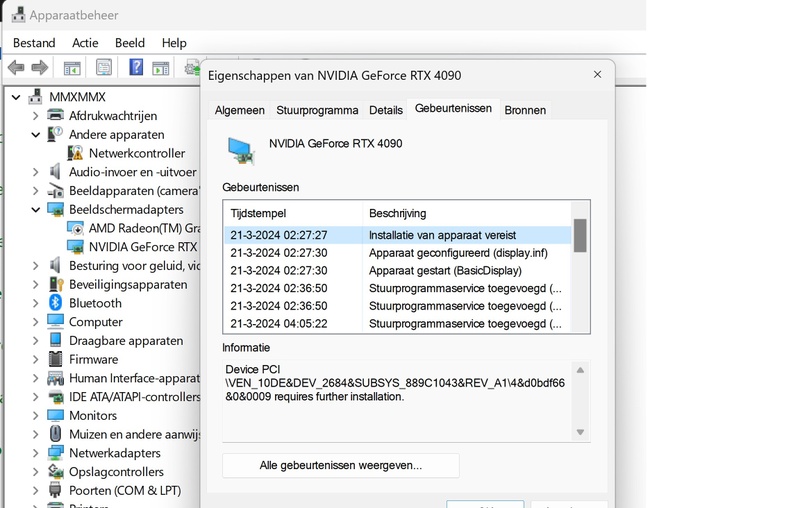Click the back arrow toolbar icon
Screen dimensions: 800x508
[x=16, y=67]
